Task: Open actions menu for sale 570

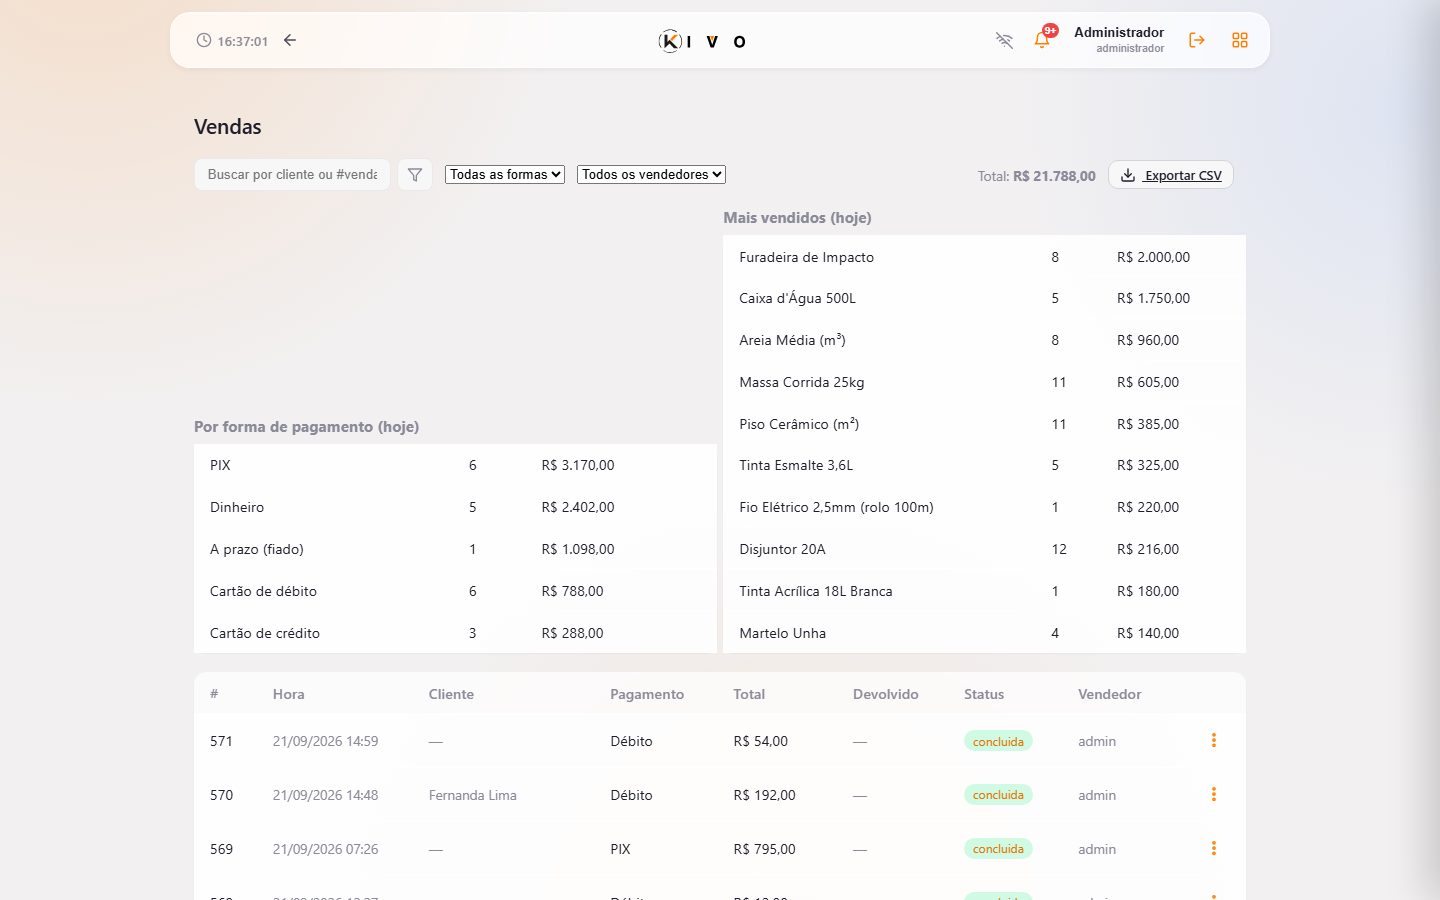Action: coord(1214,794)
